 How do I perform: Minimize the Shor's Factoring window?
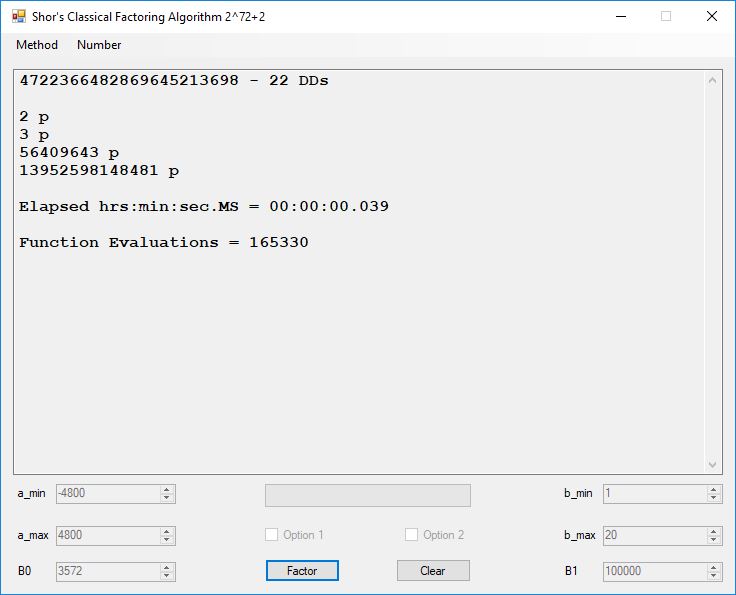pyautogui.click(x=621, y=16)
